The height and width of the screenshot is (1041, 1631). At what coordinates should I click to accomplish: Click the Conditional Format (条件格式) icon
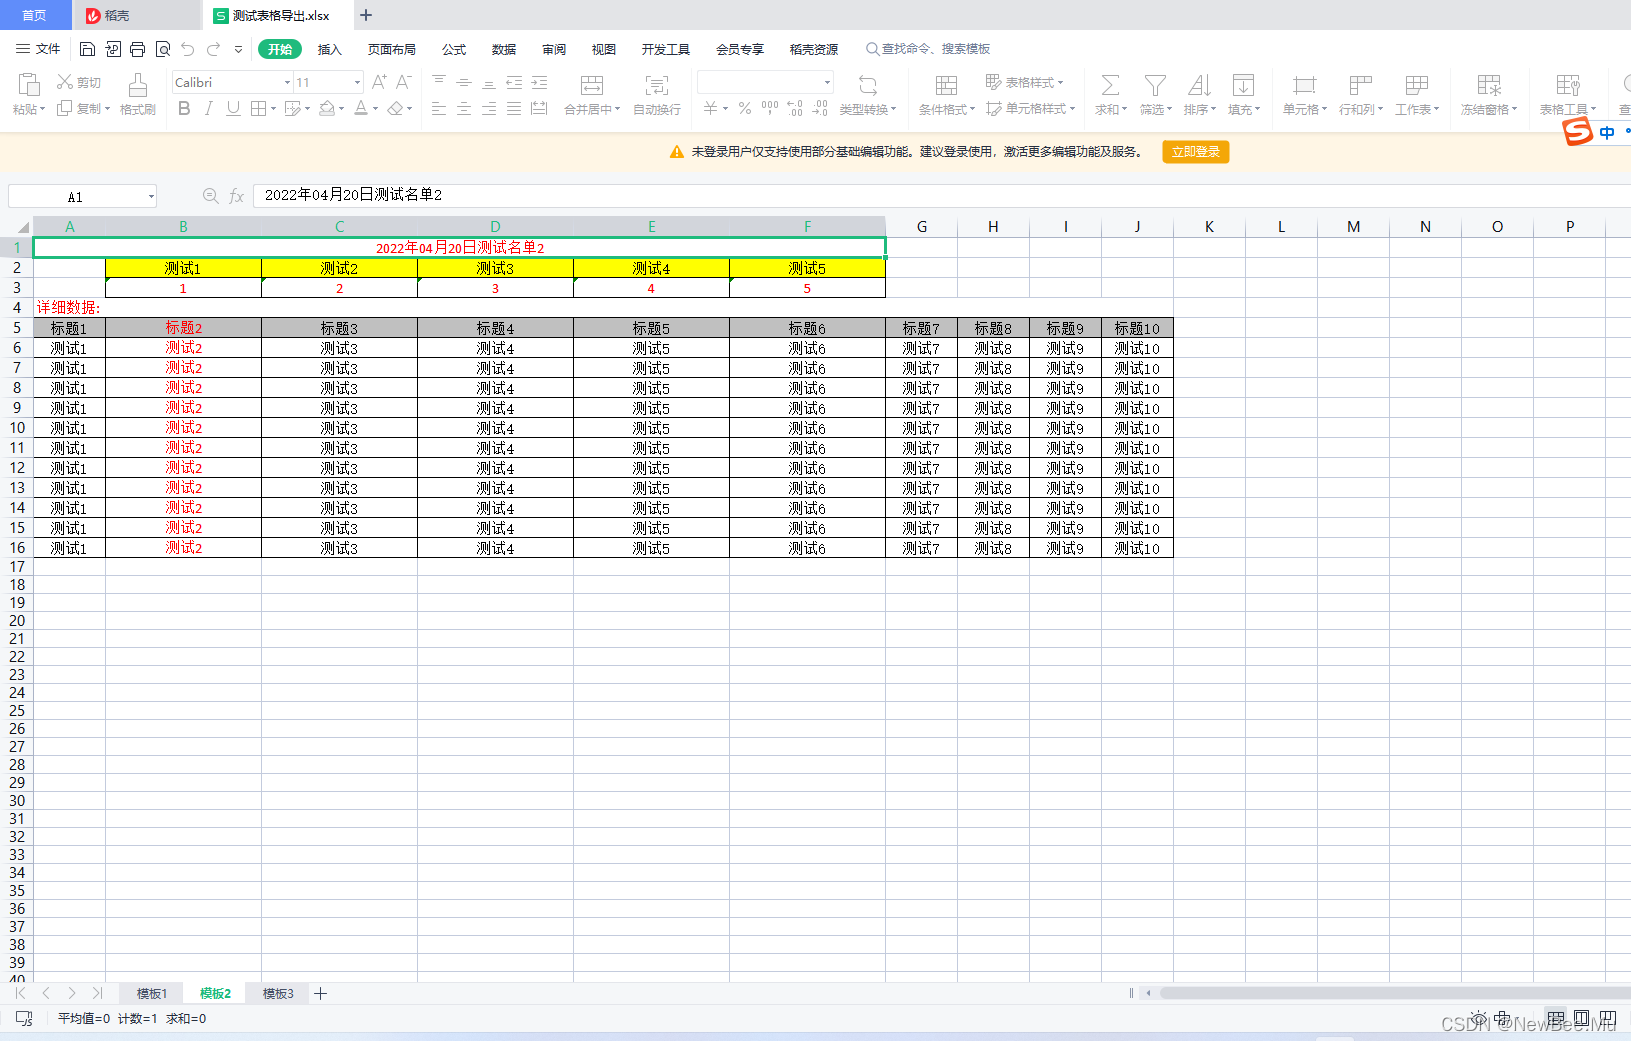coord(946,85)
